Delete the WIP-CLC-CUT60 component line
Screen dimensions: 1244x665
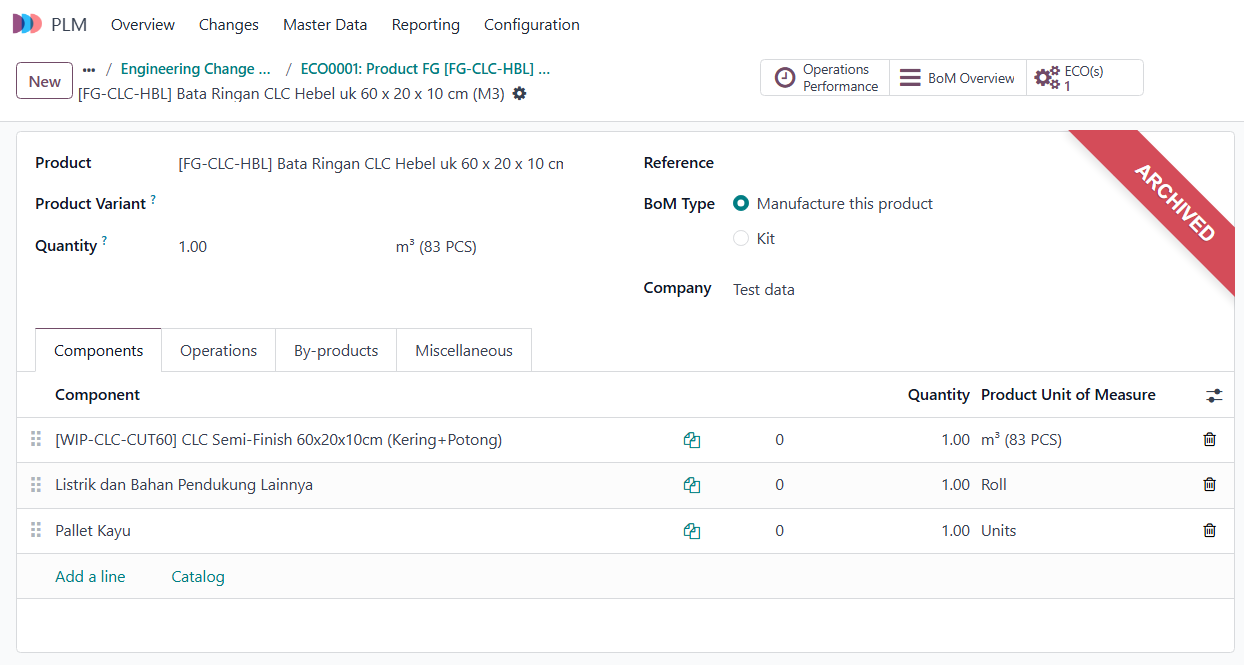tap(1209, 440)
